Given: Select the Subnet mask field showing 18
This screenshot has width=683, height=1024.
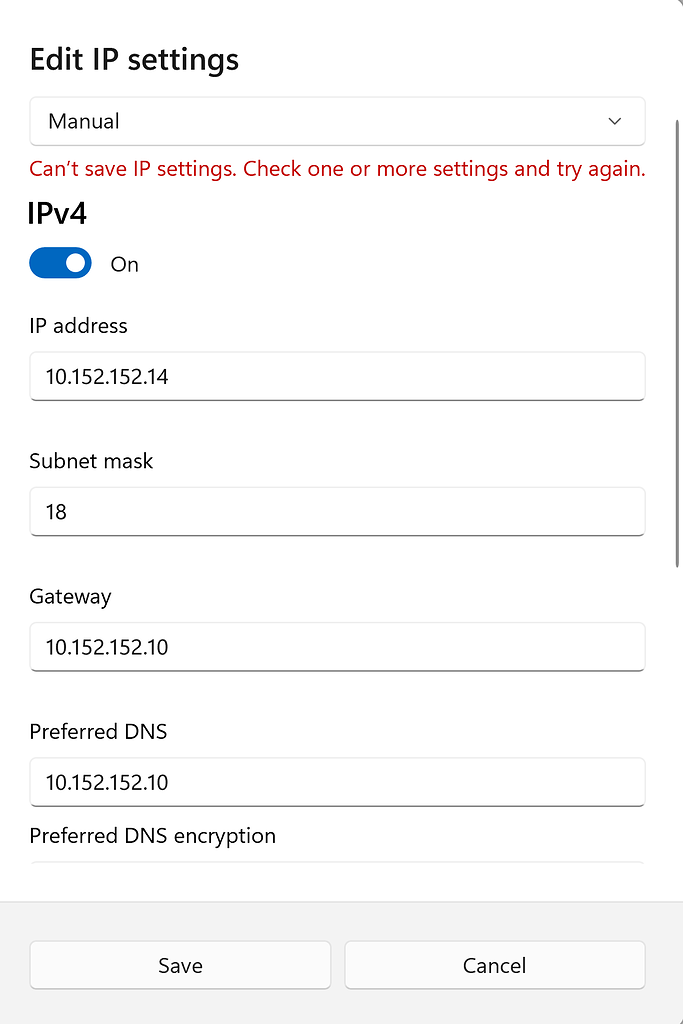Looking at the screenshot, I should 337,512.
